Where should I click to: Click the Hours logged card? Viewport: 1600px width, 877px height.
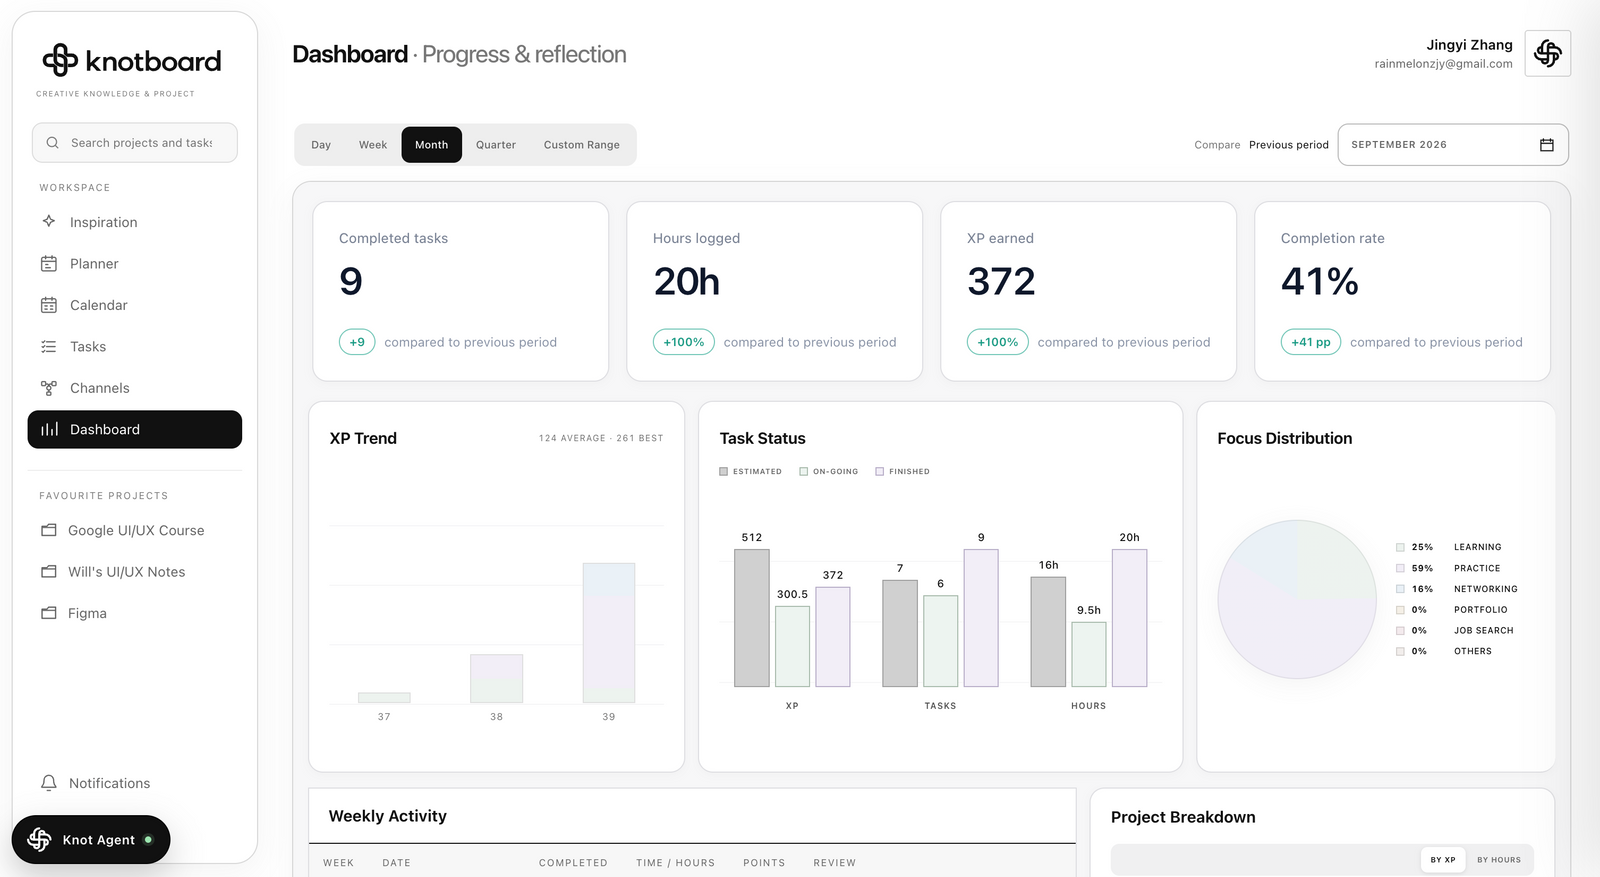tap(775, 291)
